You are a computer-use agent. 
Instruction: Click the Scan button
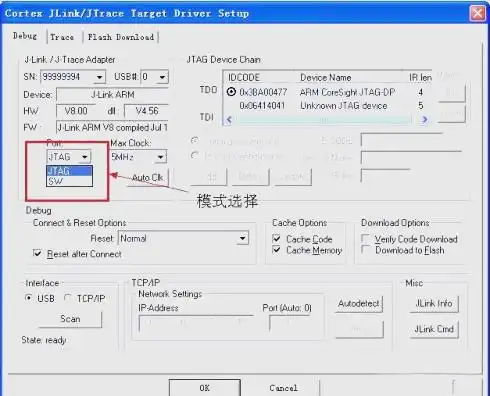click(70, 319)
